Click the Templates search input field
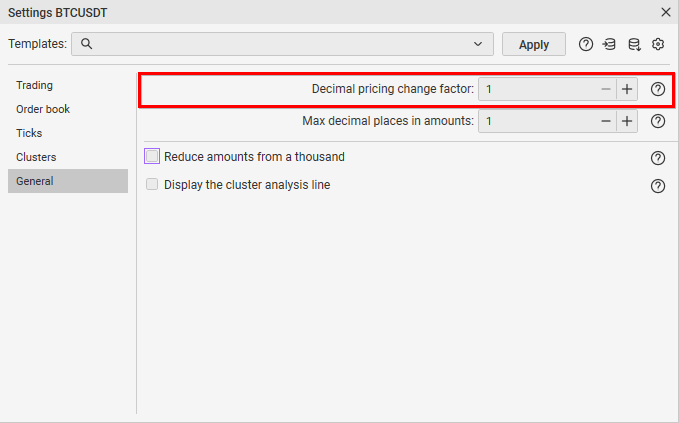Image resolution: width=679 pixels, height=423 pixels. (x=282, y=44)
